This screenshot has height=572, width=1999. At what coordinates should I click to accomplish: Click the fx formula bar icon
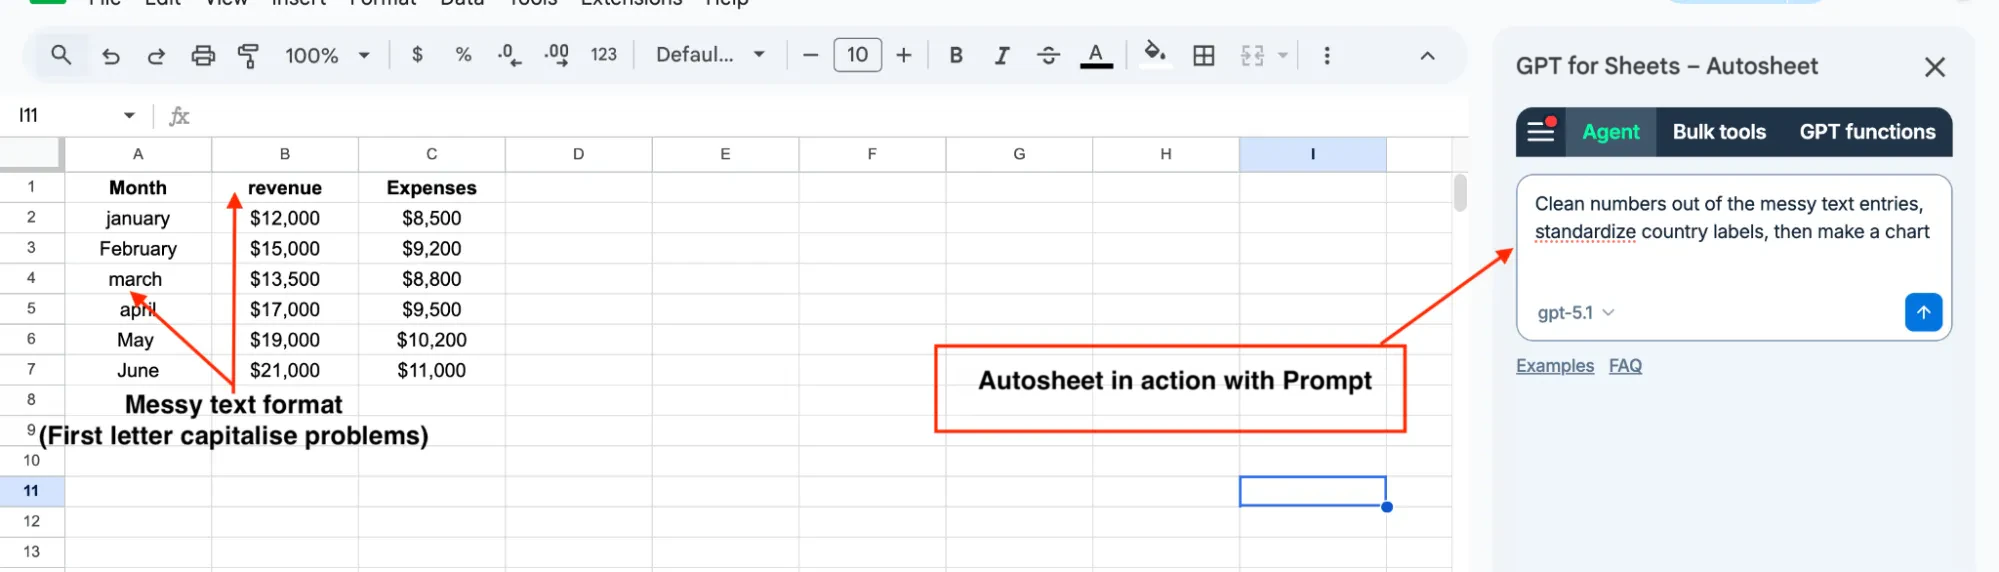point(179,116)
